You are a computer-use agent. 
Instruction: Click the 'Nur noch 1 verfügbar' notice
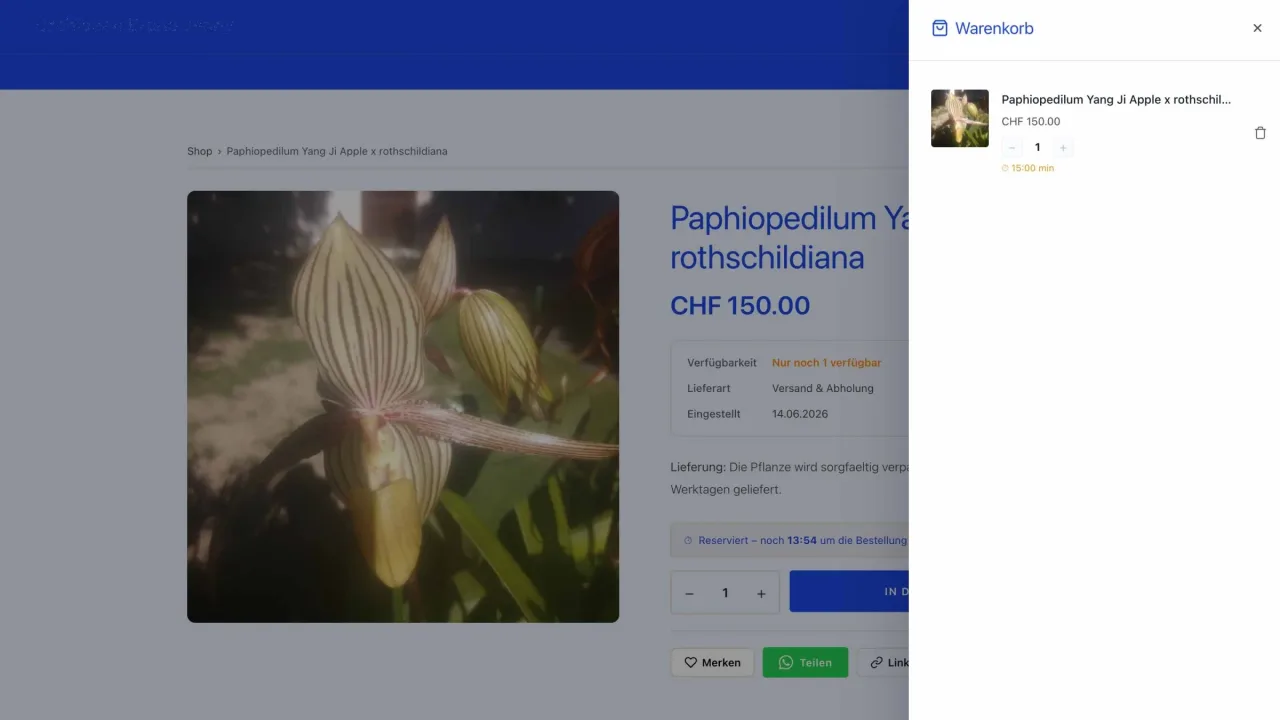(x=827, y=363)
